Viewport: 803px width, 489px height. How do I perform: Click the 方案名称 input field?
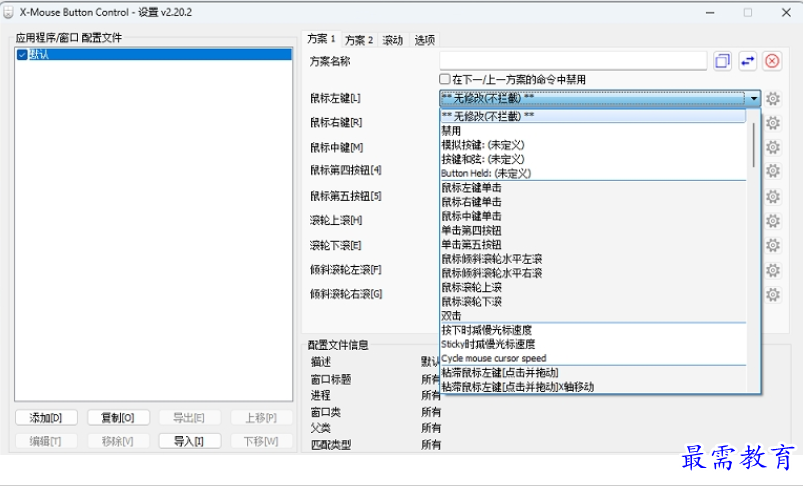pos(574,61)
